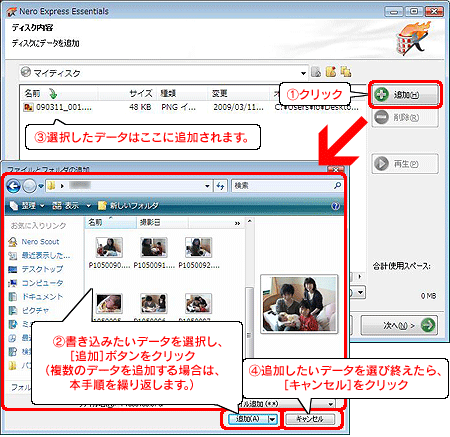Click the help icon in dialog toolbar
The image size is (450, 437).
point(336,206)
